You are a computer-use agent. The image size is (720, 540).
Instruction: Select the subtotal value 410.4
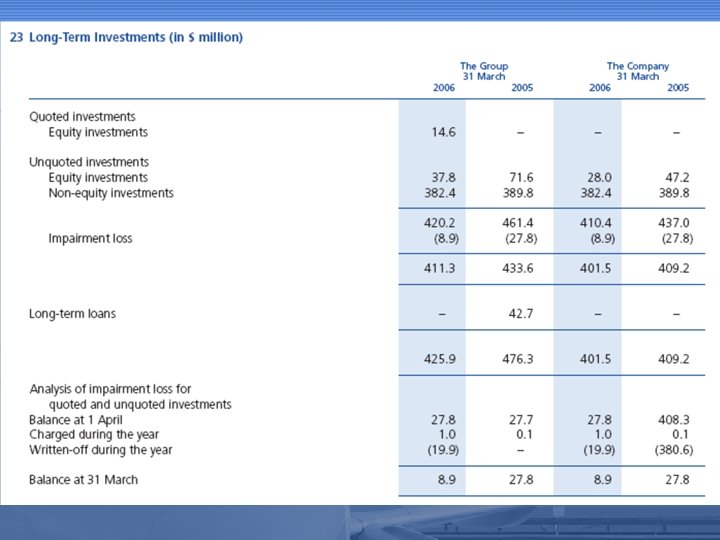point(596,223)
